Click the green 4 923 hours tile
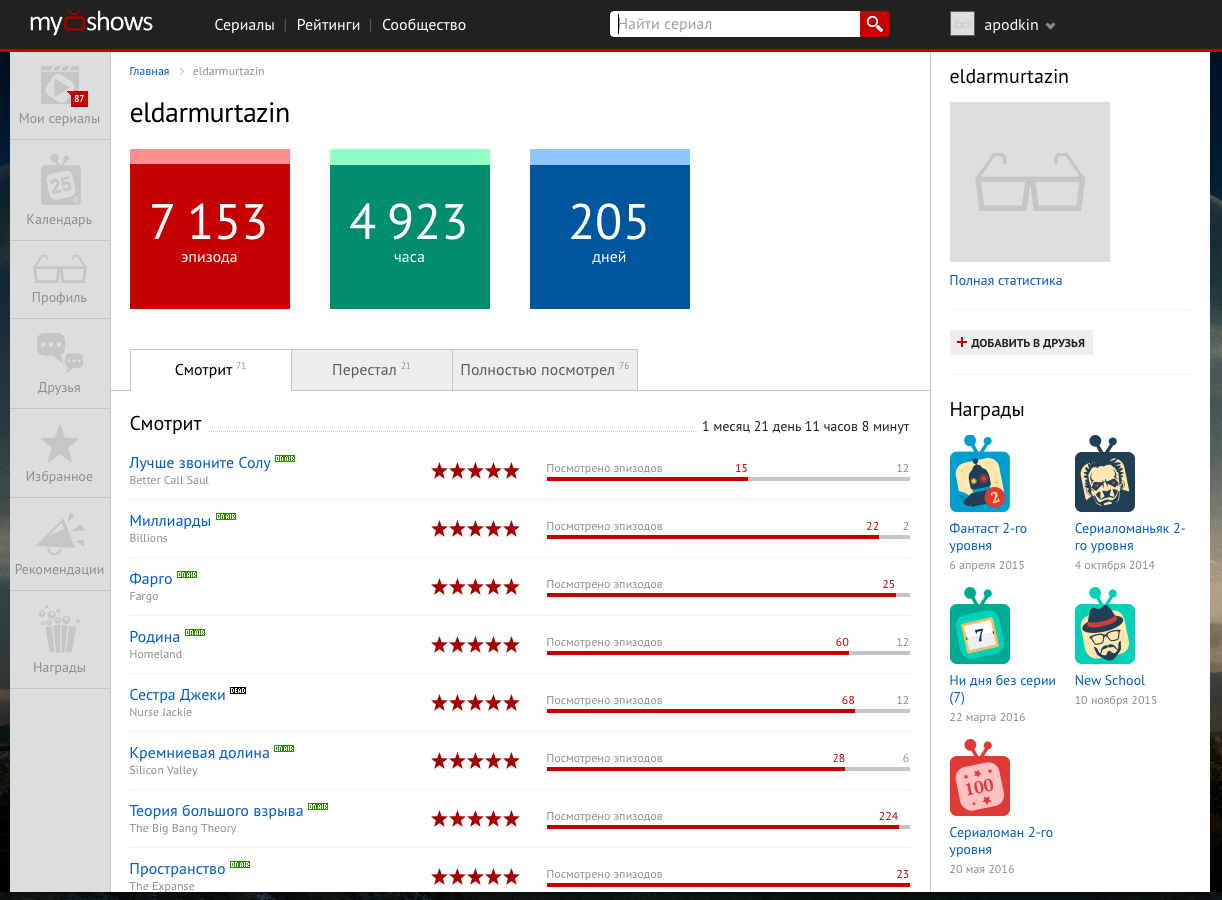 (410, 229)
